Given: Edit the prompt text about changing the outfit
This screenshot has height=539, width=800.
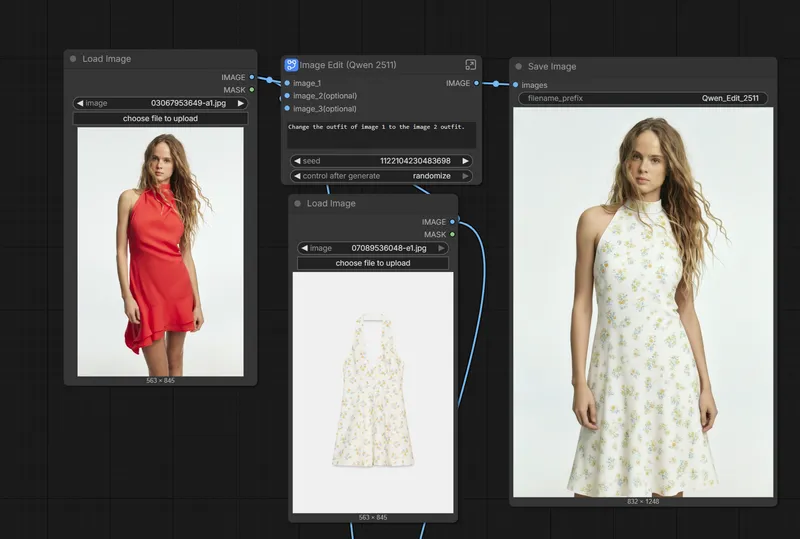Looking at the screenshot, I should (381, 135).
